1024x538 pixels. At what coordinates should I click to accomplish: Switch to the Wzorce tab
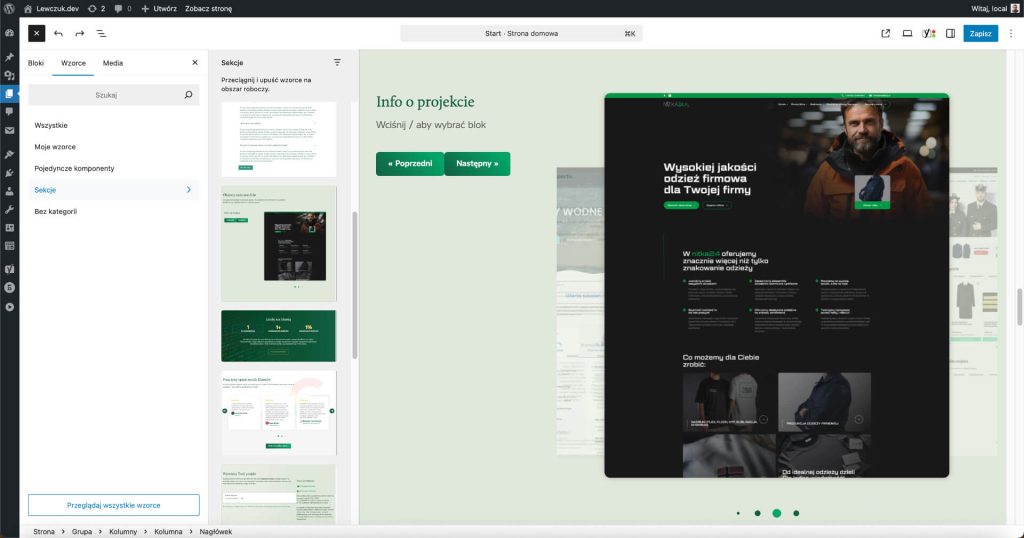(x=73, y=63)
